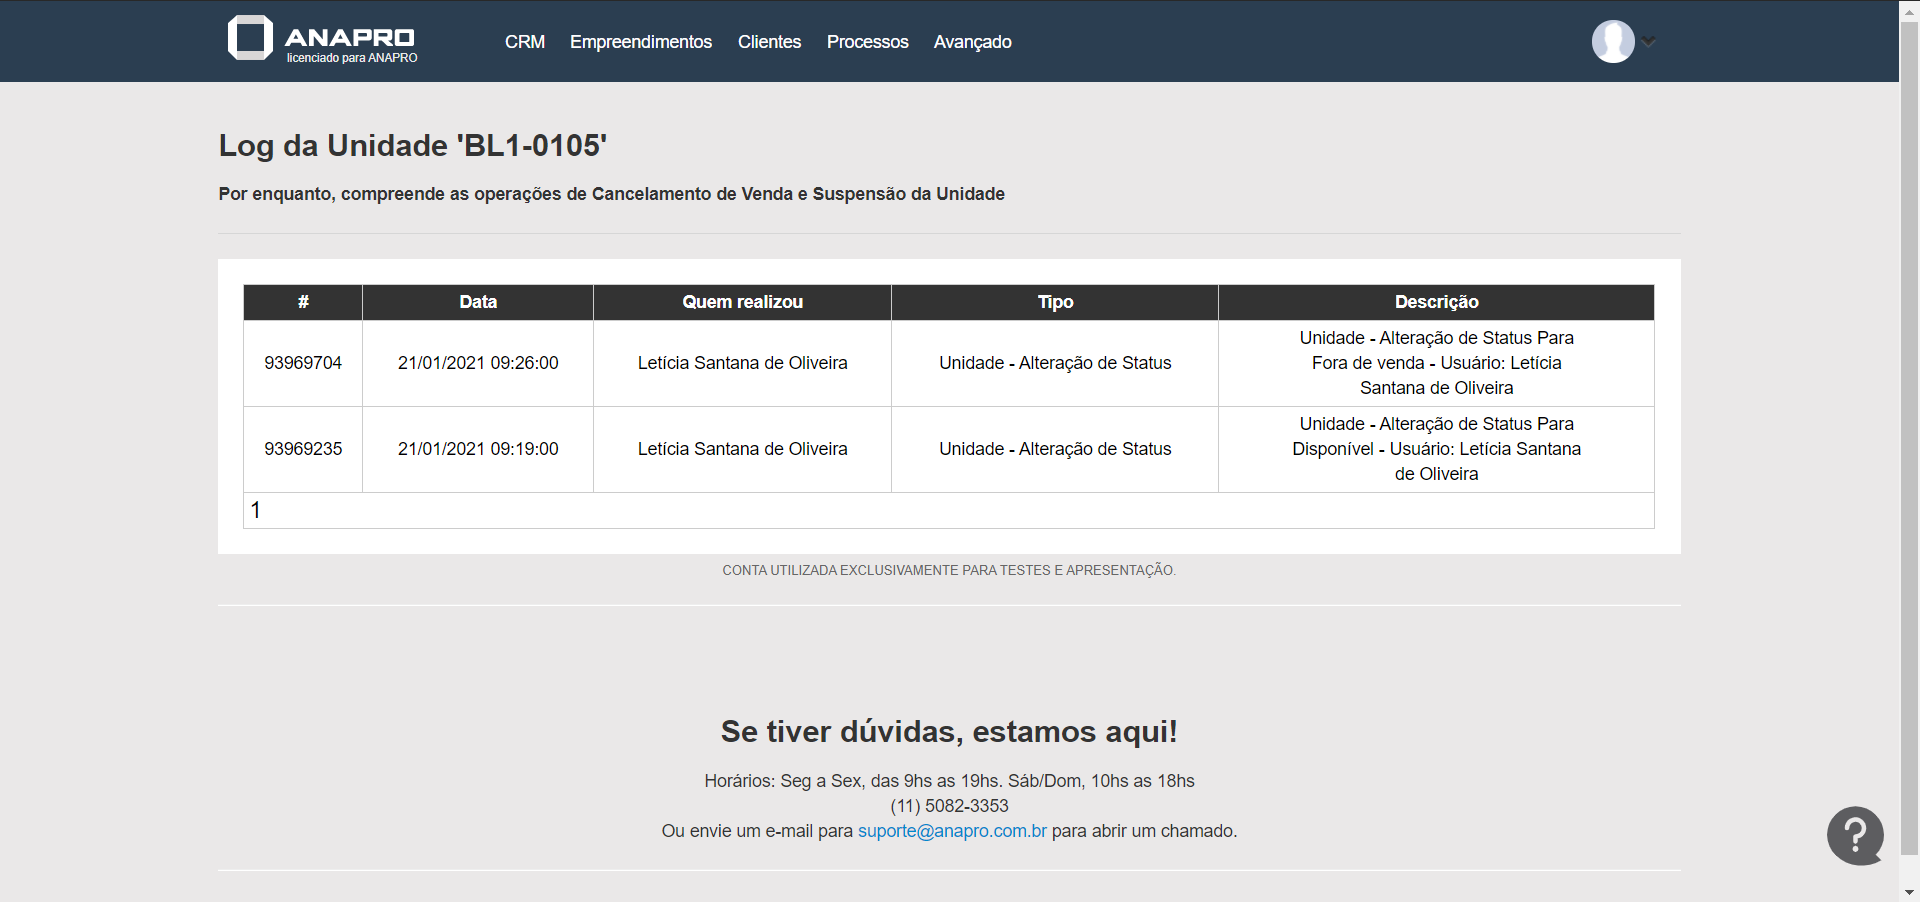Open the Processos menu
This screenshot has height=902, width=1920.
click(x=867, y=42)
